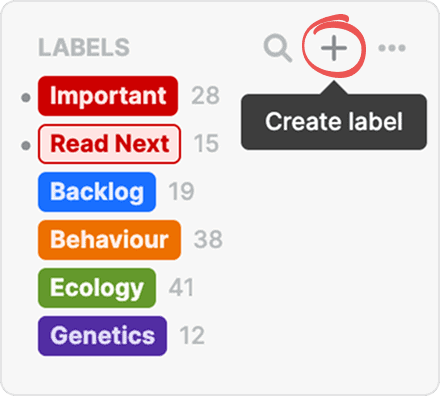Open the label search magnifier icon
Viewport: 440px width, 396px height.
pos(278,48)
